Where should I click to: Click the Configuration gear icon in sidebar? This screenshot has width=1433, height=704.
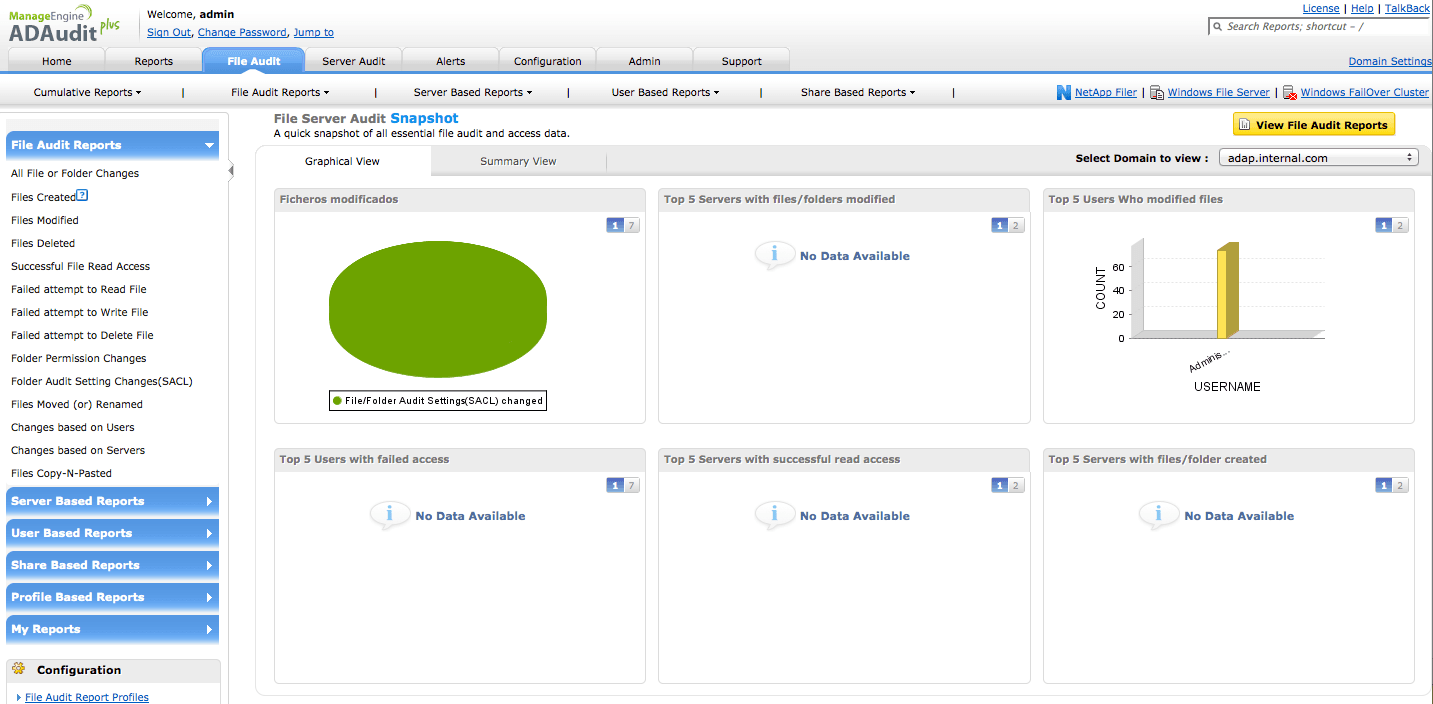coord(19,669)
